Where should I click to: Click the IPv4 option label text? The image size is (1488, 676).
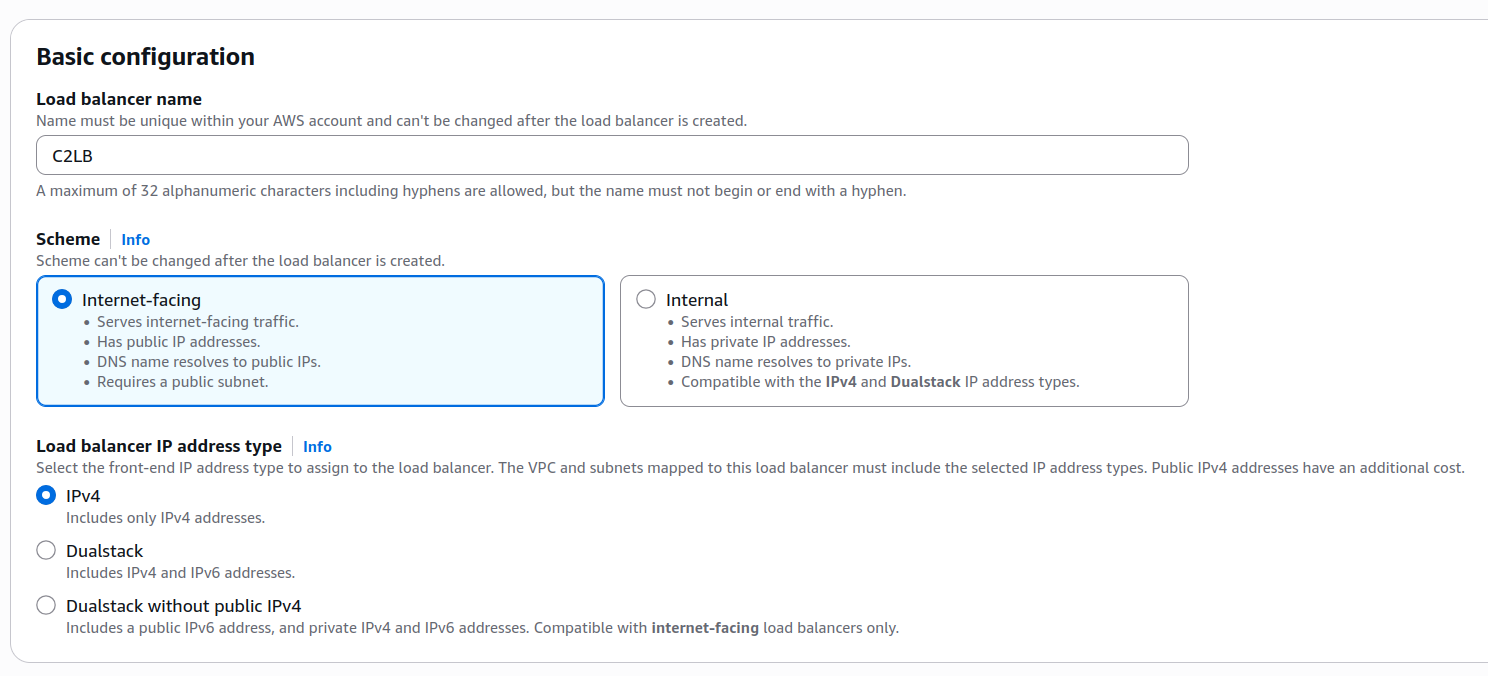(83, 496)
